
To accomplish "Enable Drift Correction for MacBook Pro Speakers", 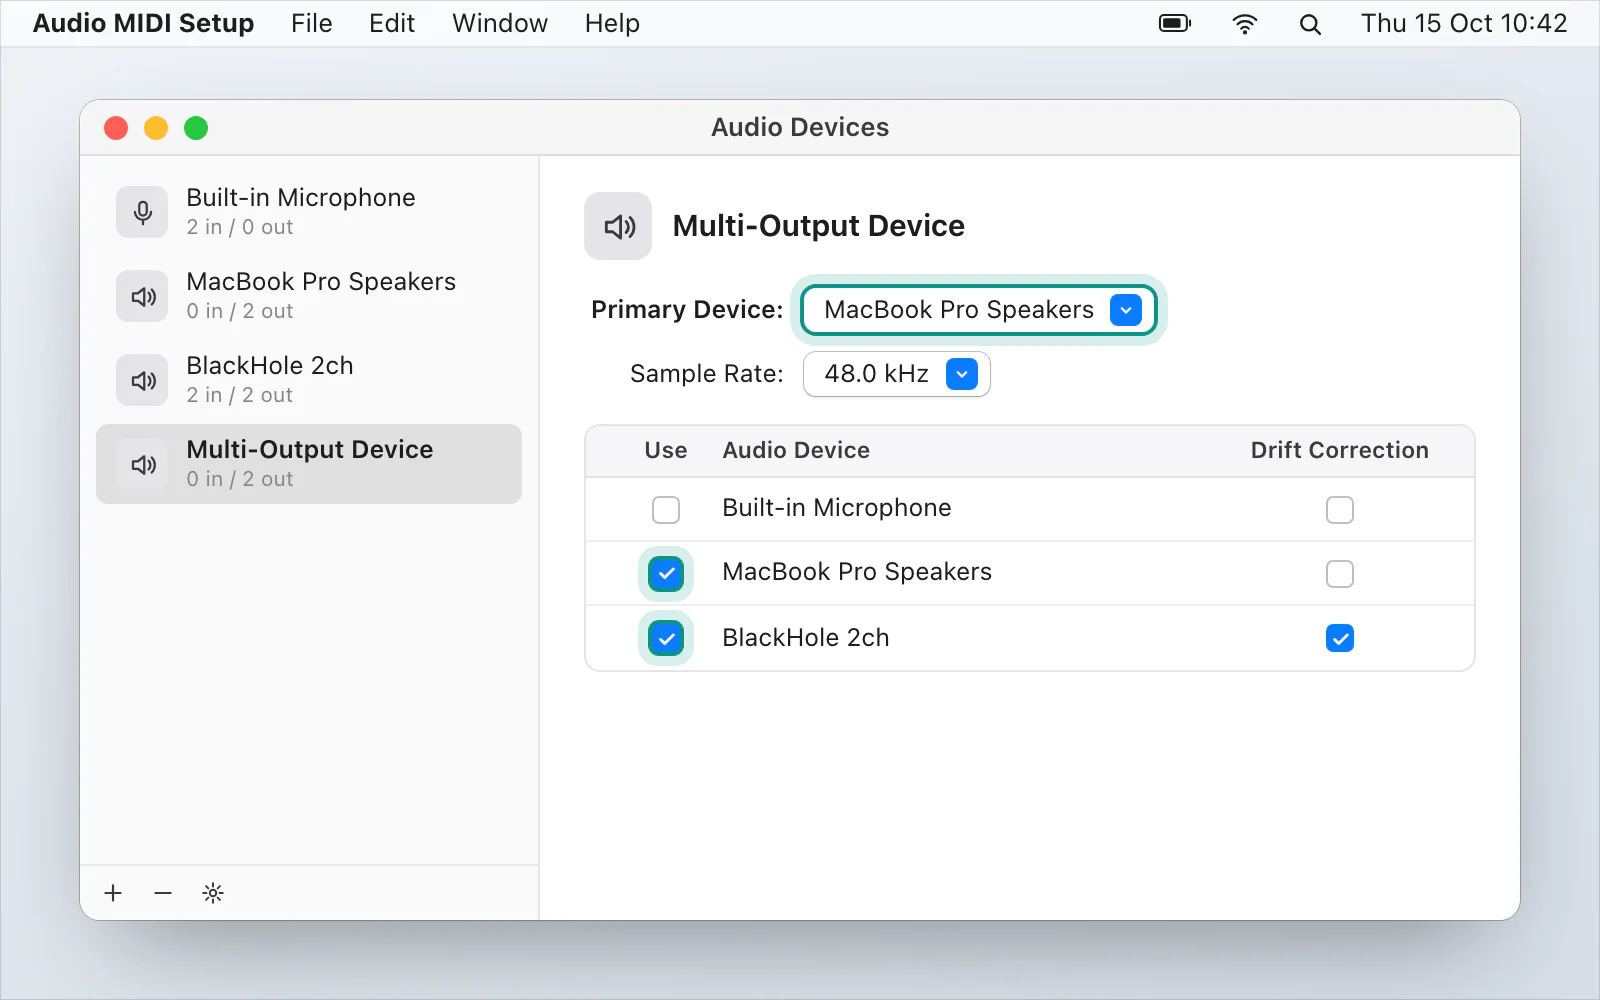I will tap(1340, 574).
